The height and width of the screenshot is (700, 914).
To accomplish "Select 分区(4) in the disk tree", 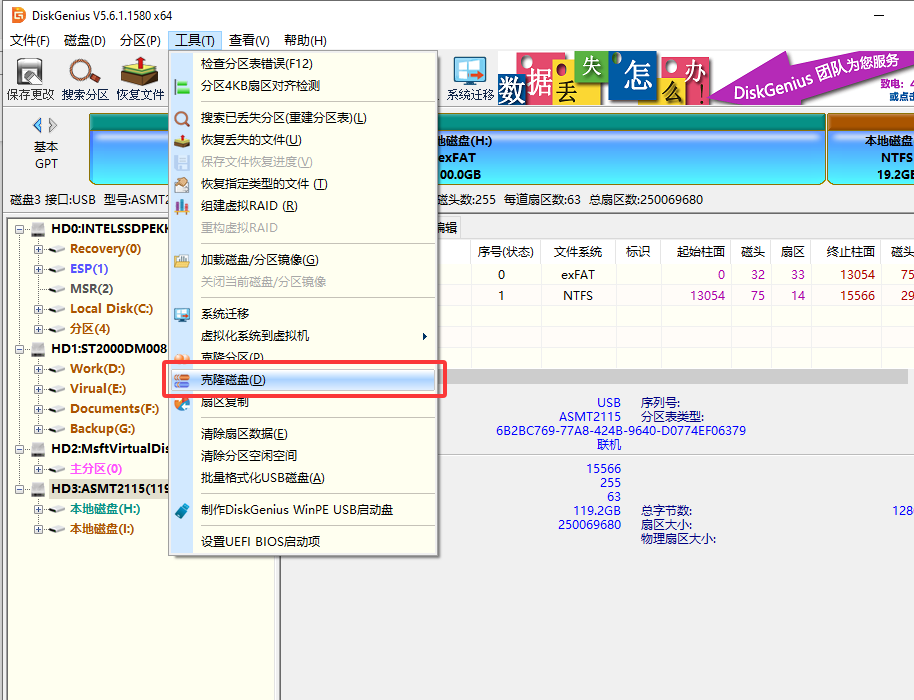I will click(x=90, y=329).
